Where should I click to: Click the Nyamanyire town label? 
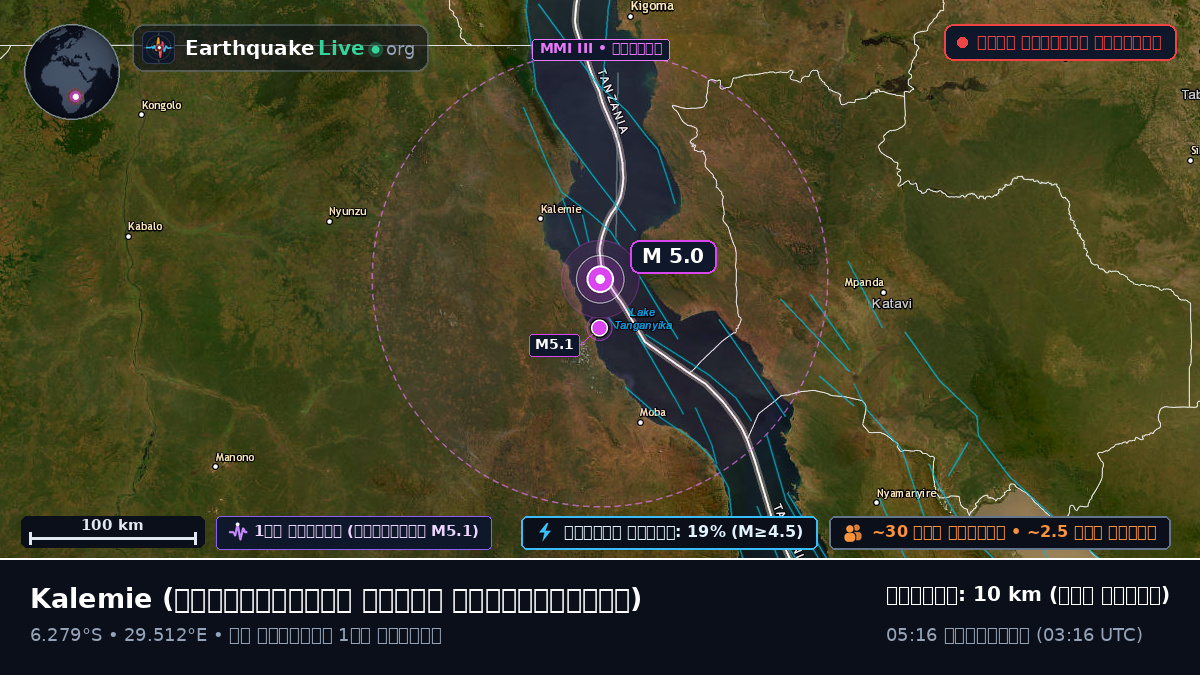tap(907, 493)
